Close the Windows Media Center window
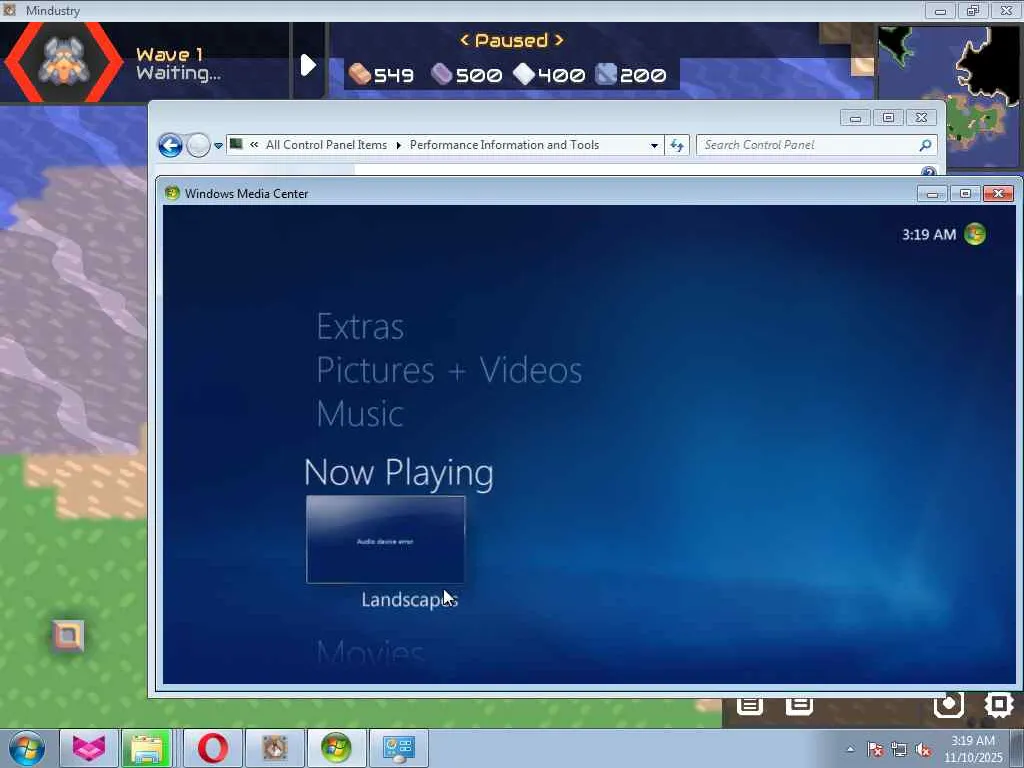The width and height of the screenshot is (1024, 768). [x=999, y=193]
